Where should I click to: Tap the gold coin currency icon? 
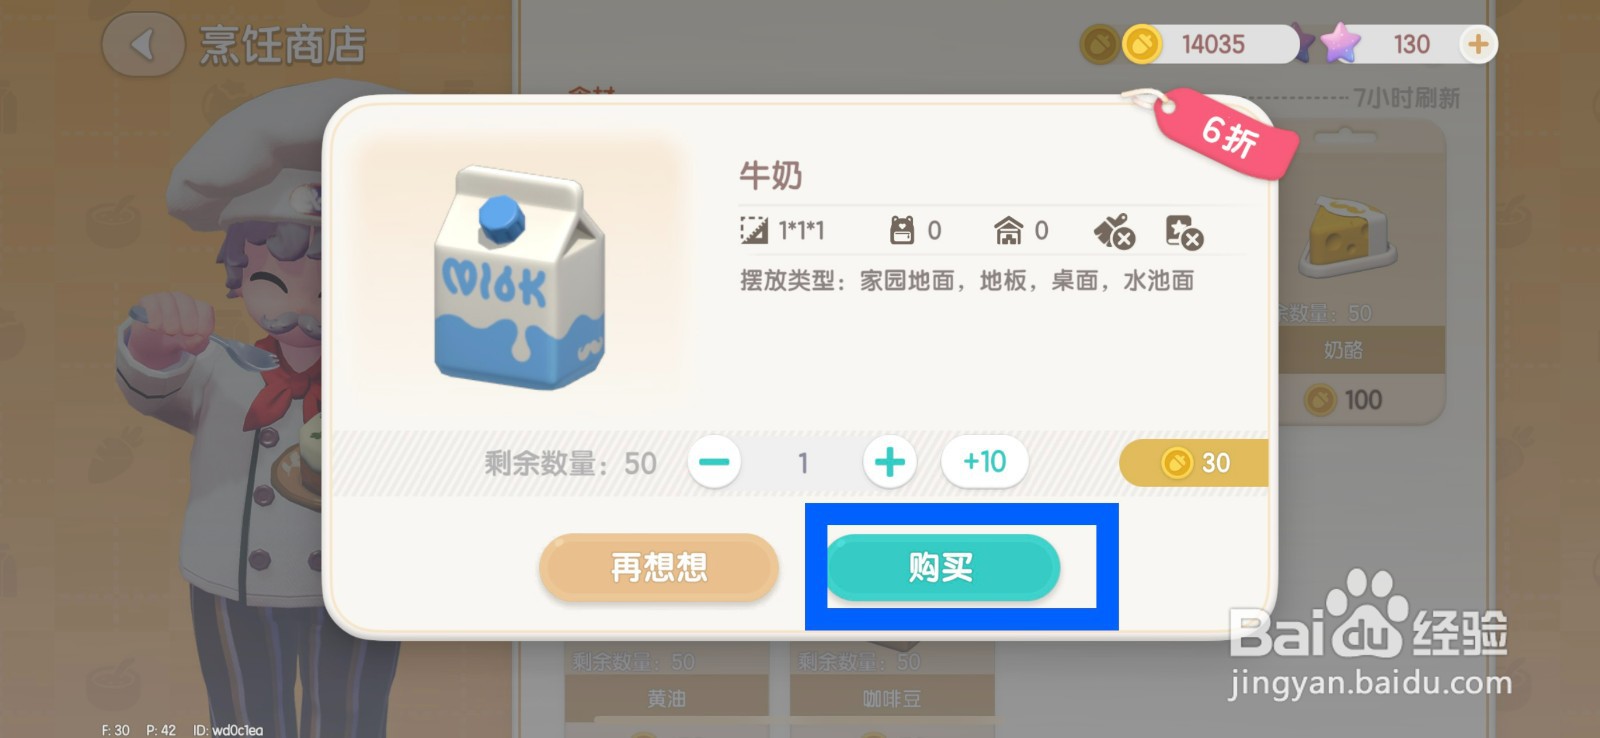(1142, 44)
